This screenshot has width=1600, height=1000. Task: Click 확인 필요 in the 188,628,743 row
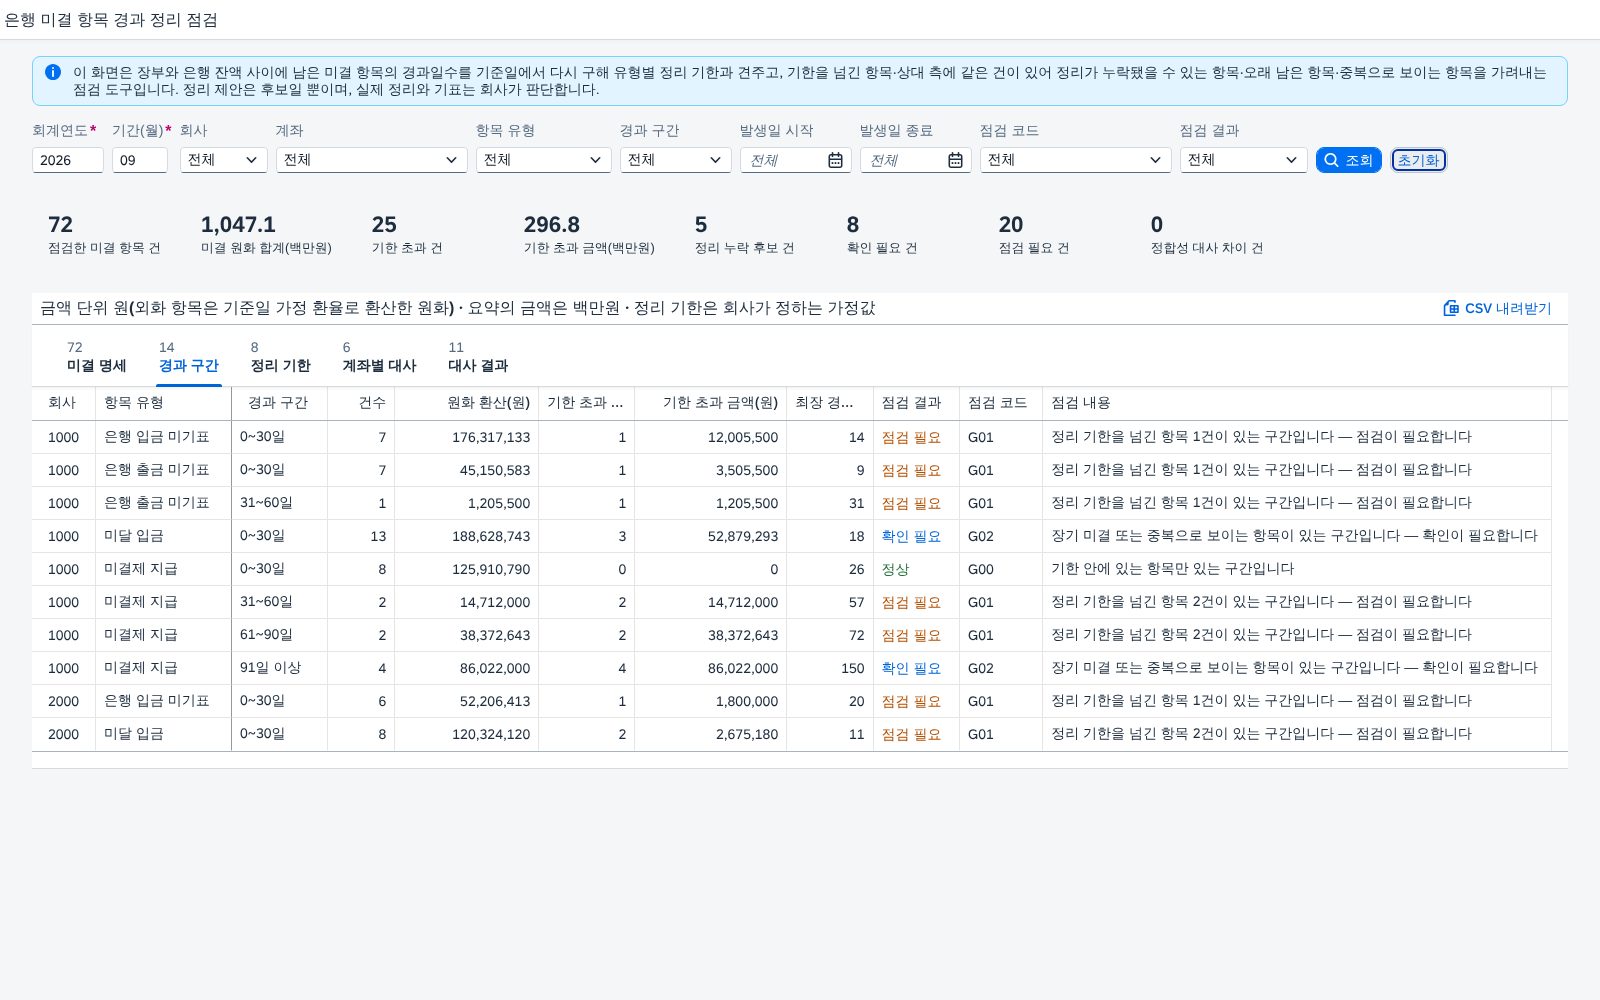coord(911,536)
